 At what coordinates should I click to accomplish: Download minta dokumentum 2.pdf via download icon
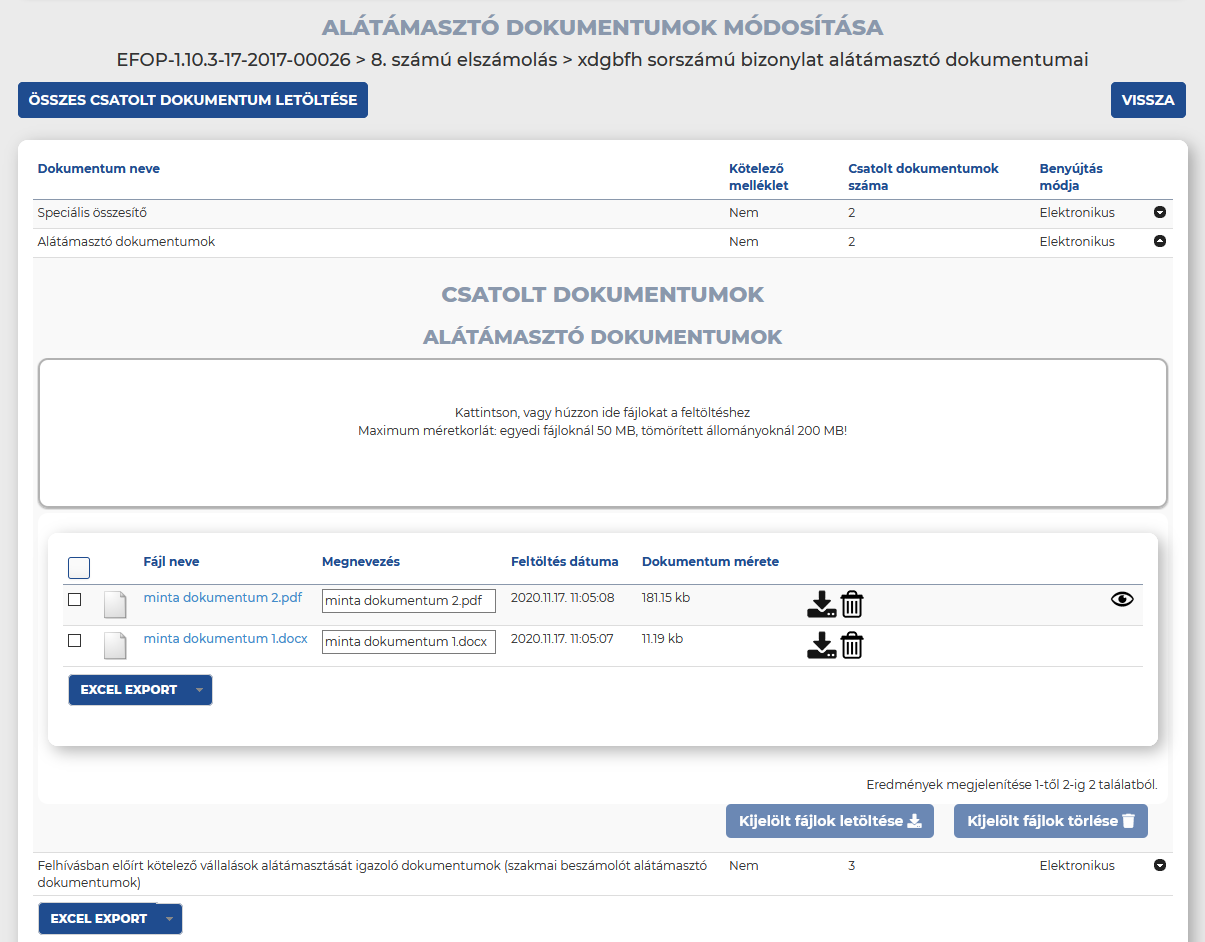pyautogui.click(x=821, y=604)
